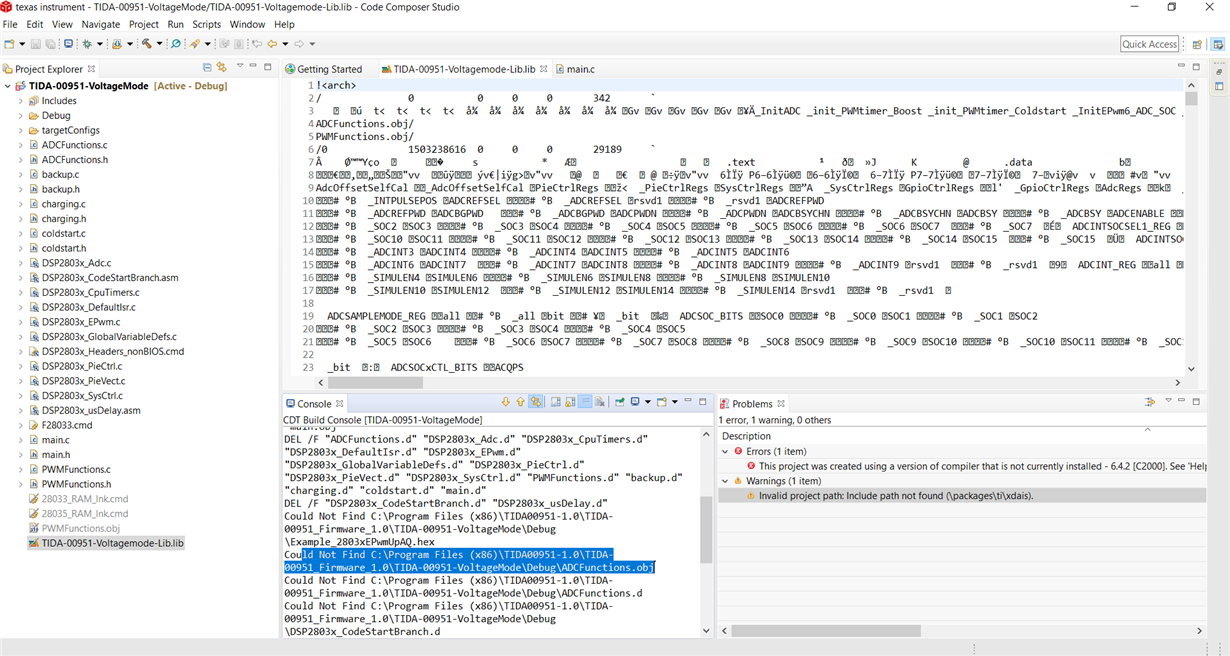Click the Open Perspective icon

[1196, 44]
